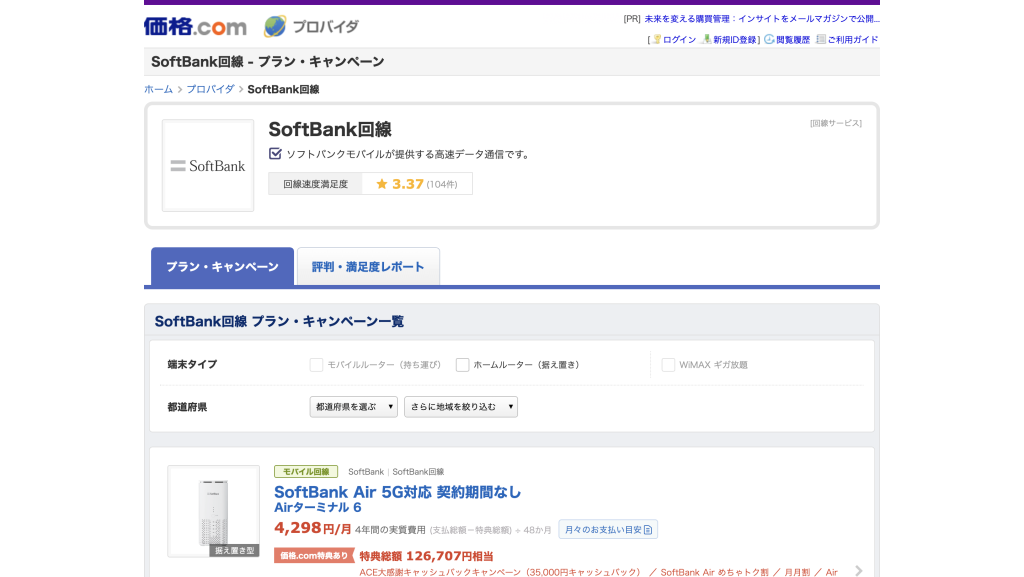Click the checkmark icon beside description
1024x577 pixels.
pos(275,153)
